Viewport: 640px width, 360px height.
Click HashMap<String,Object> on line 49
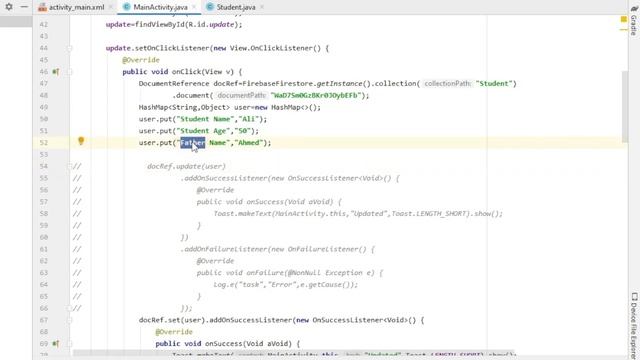184,107
